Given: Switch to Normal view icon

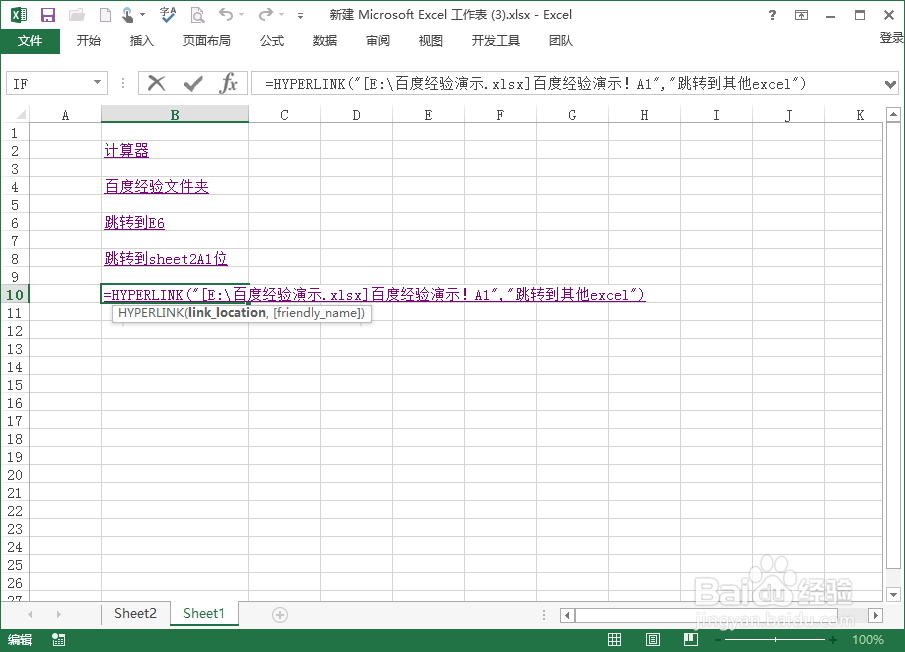Looking at the screenshot, I should coord(615,639).
